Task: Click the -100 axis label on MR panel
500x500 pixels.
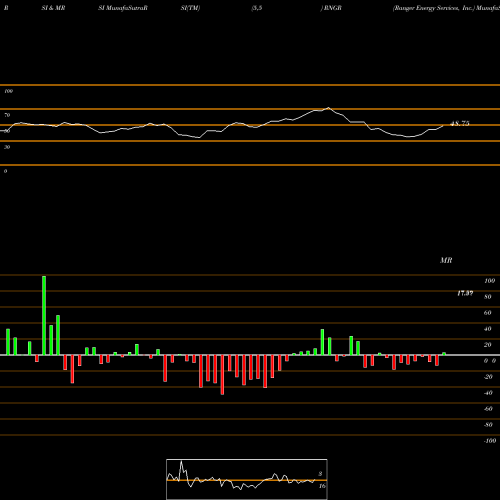Action: click(490, 441)
